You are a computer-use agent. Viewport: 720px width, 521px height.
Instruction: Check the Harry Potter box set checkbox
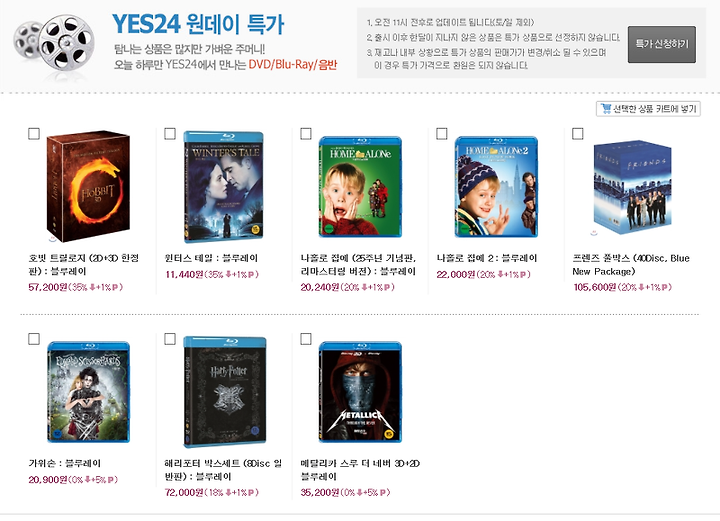point(170,339)
